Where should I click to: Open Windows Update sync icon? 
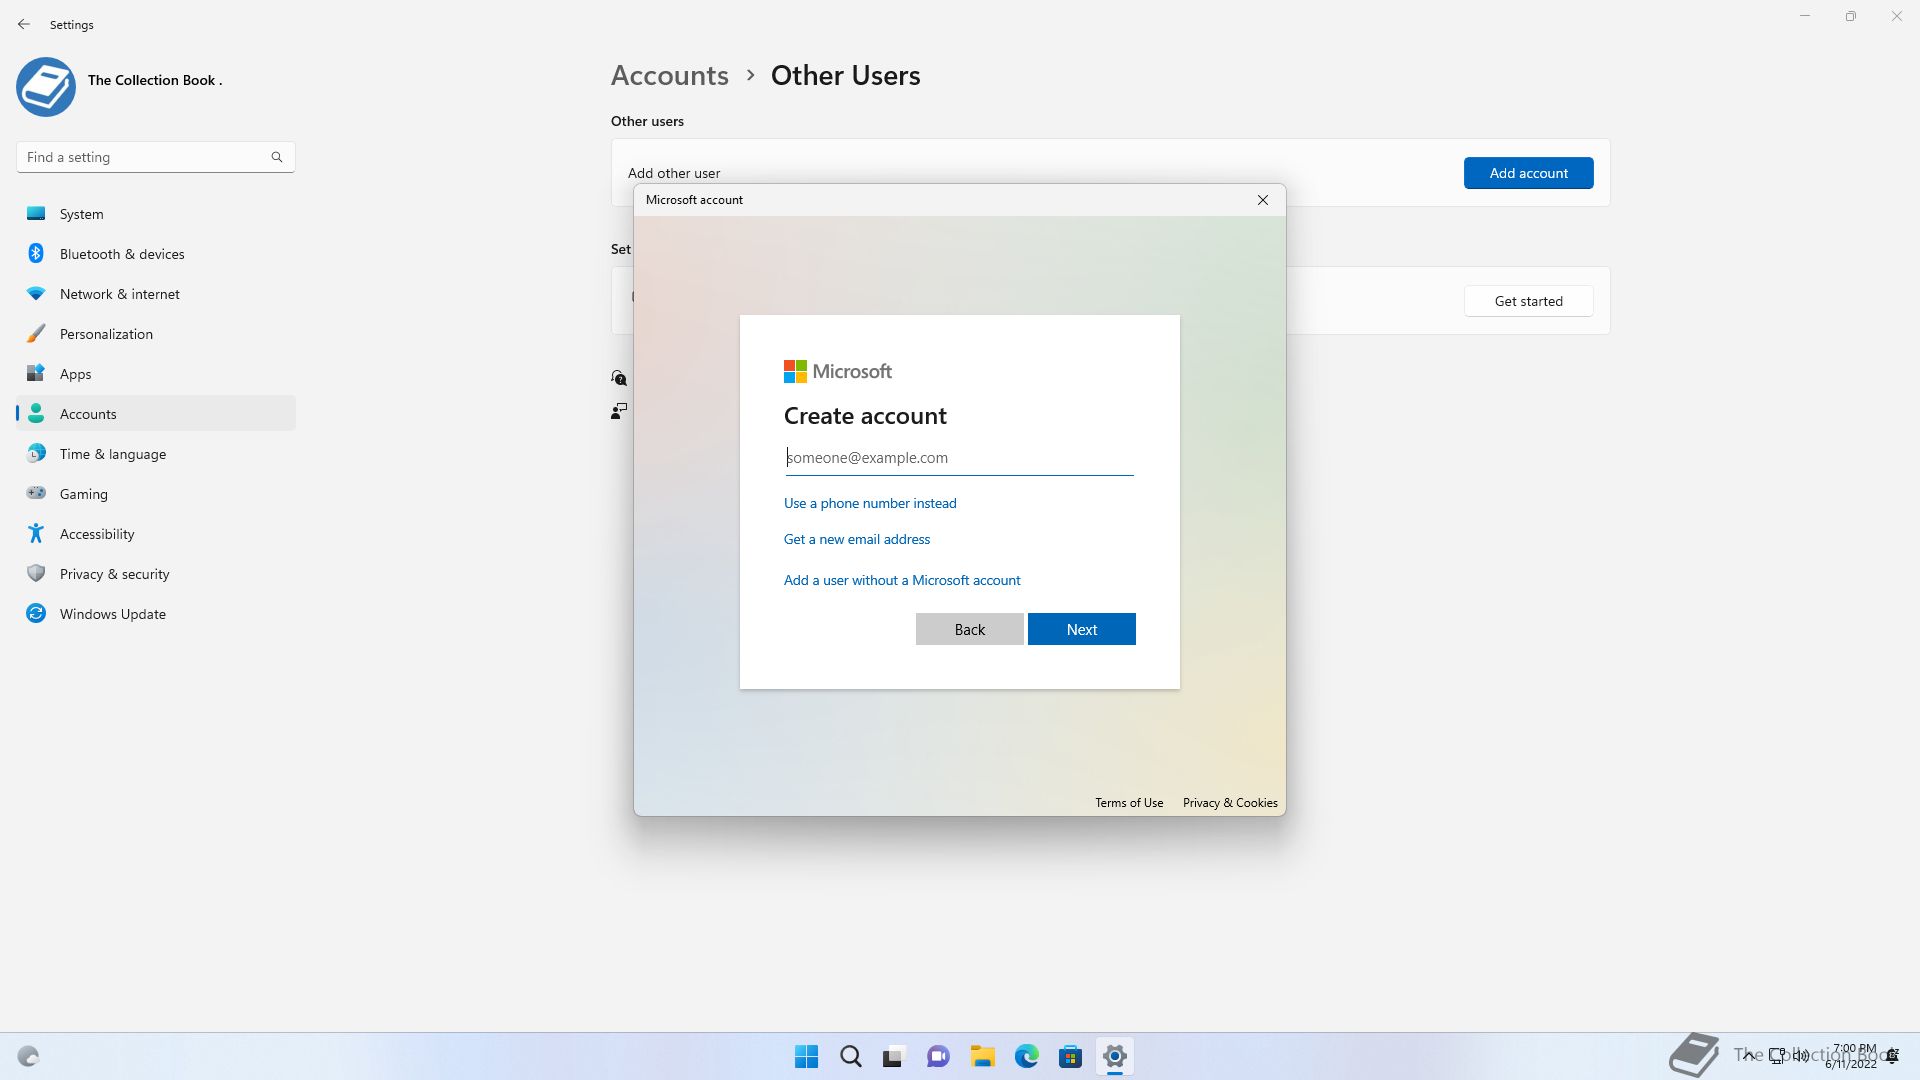point(36,614)
